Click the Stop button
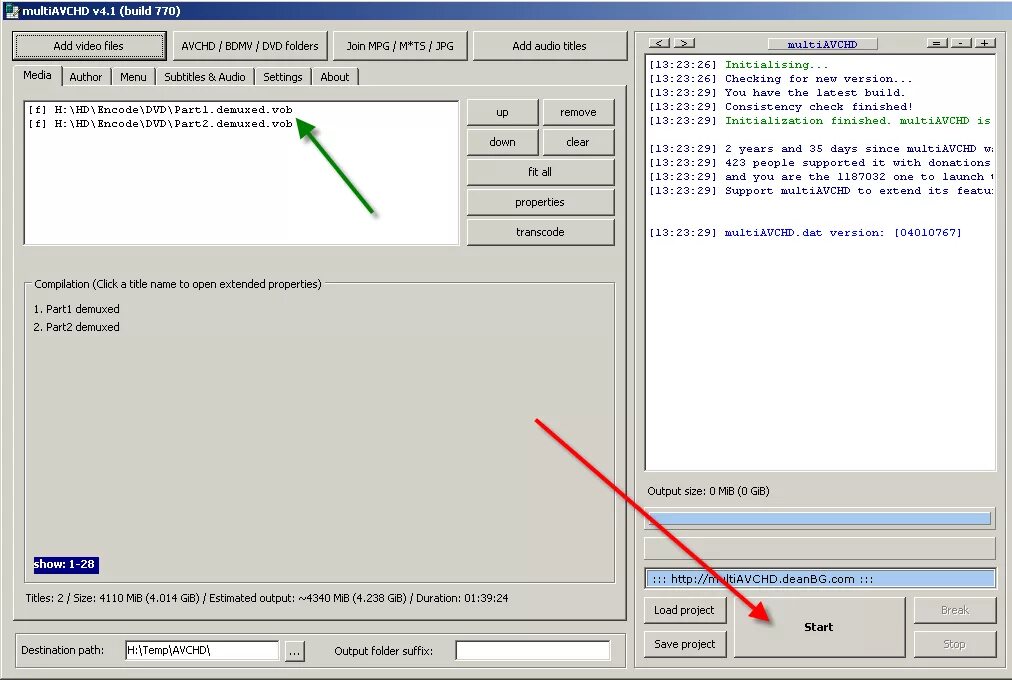This screenshot has height=680, width=1012. (x=955, y=644)
